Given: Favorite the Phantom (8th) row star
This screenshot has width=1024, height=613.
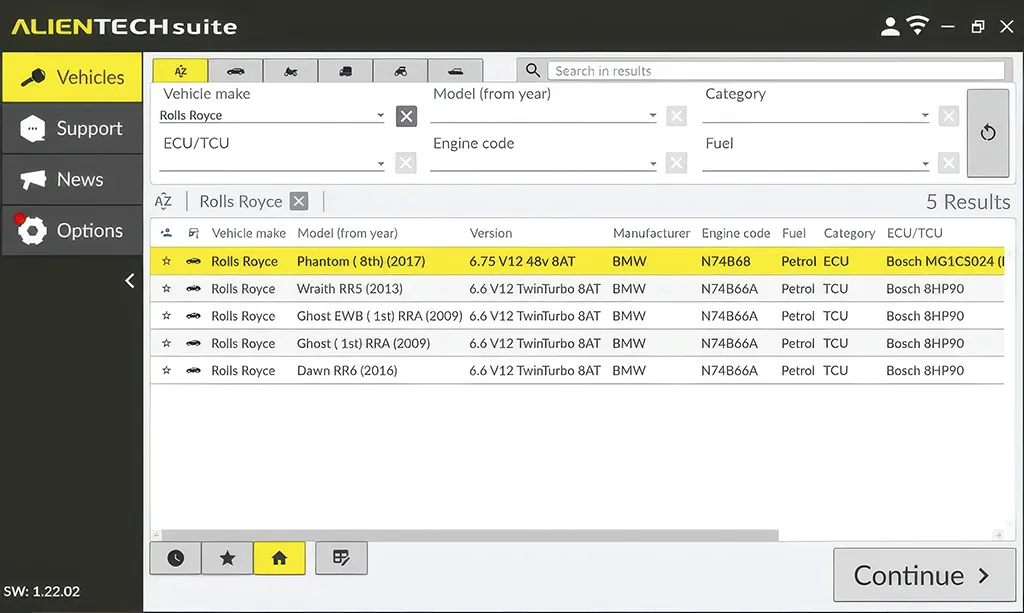Looking at the screenshot, I should [x=167, y=262].
